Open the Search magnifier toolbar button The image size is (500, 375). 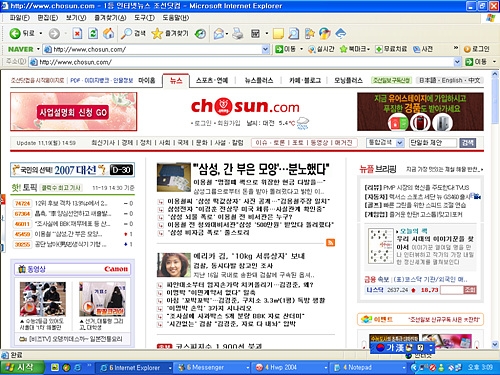point(133,33)
